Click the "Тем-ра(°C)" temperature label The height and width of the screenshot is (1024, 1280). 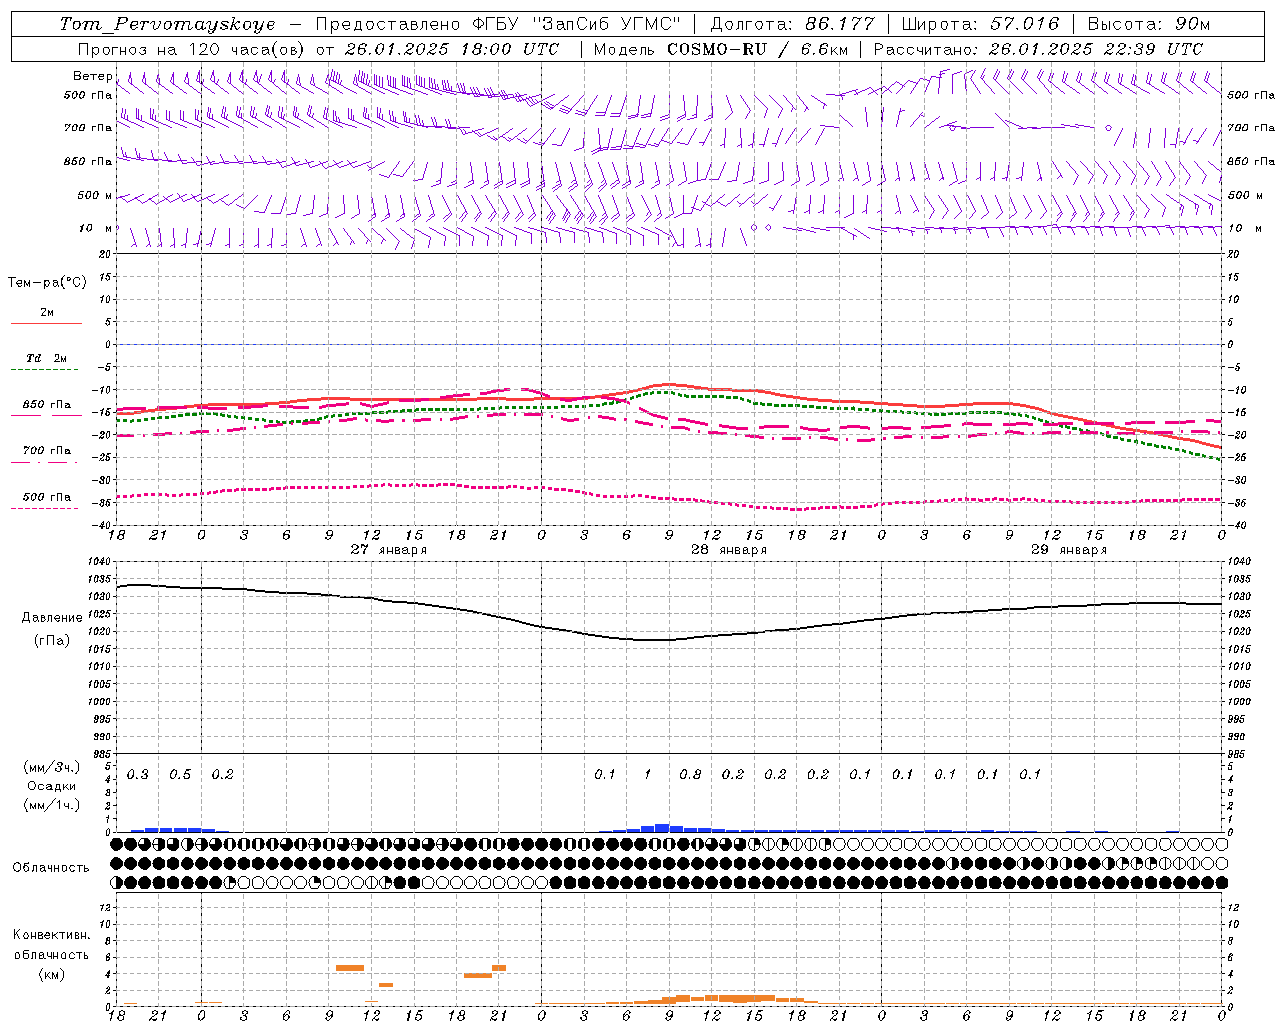(x=47, y=283)
